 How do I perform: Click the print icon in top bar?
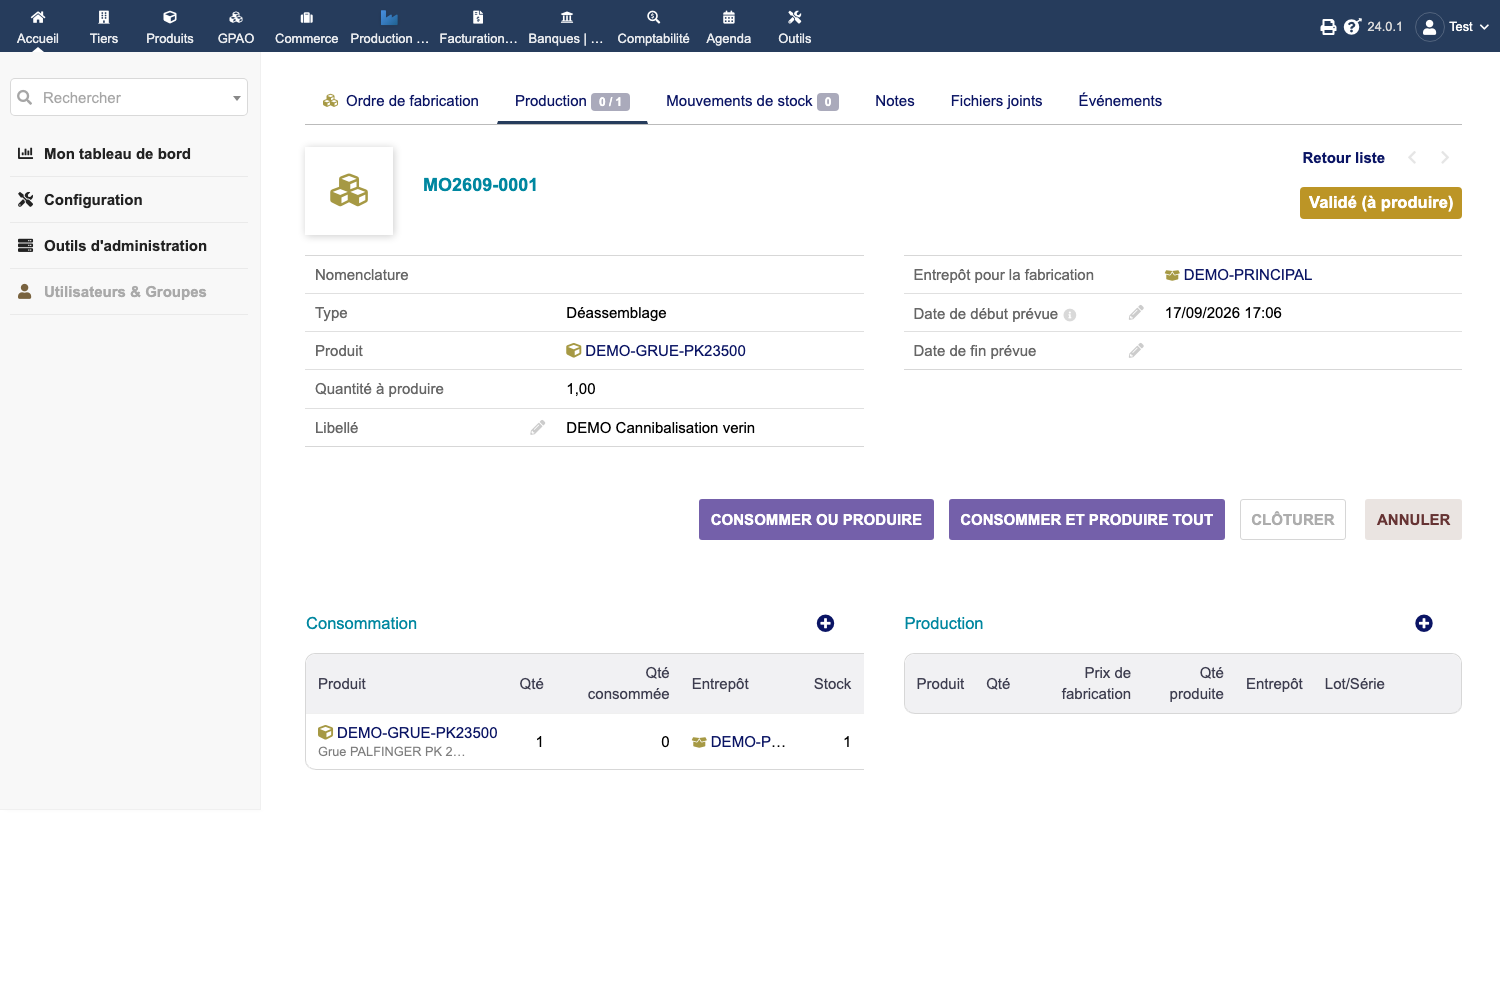point(1328,27)
